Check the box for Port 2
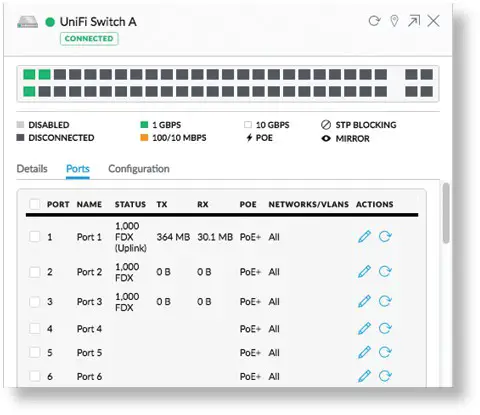This screenshot has width=480, height=415. click(x=34, y=272)
